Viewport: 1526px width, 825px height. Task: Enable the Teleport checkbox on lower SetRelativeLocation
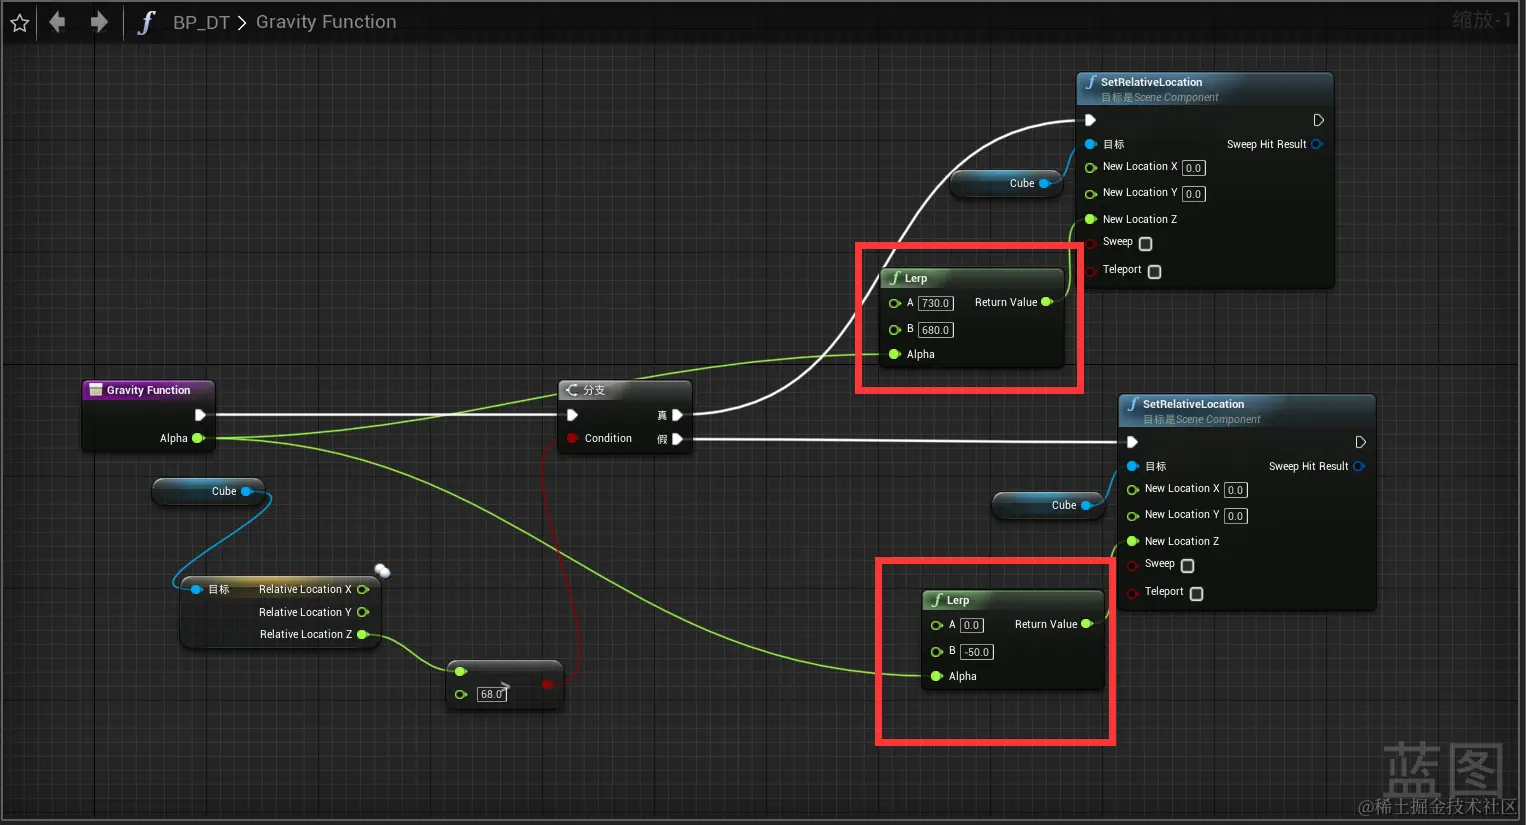pyautogui.click(x=1197, y=594)
